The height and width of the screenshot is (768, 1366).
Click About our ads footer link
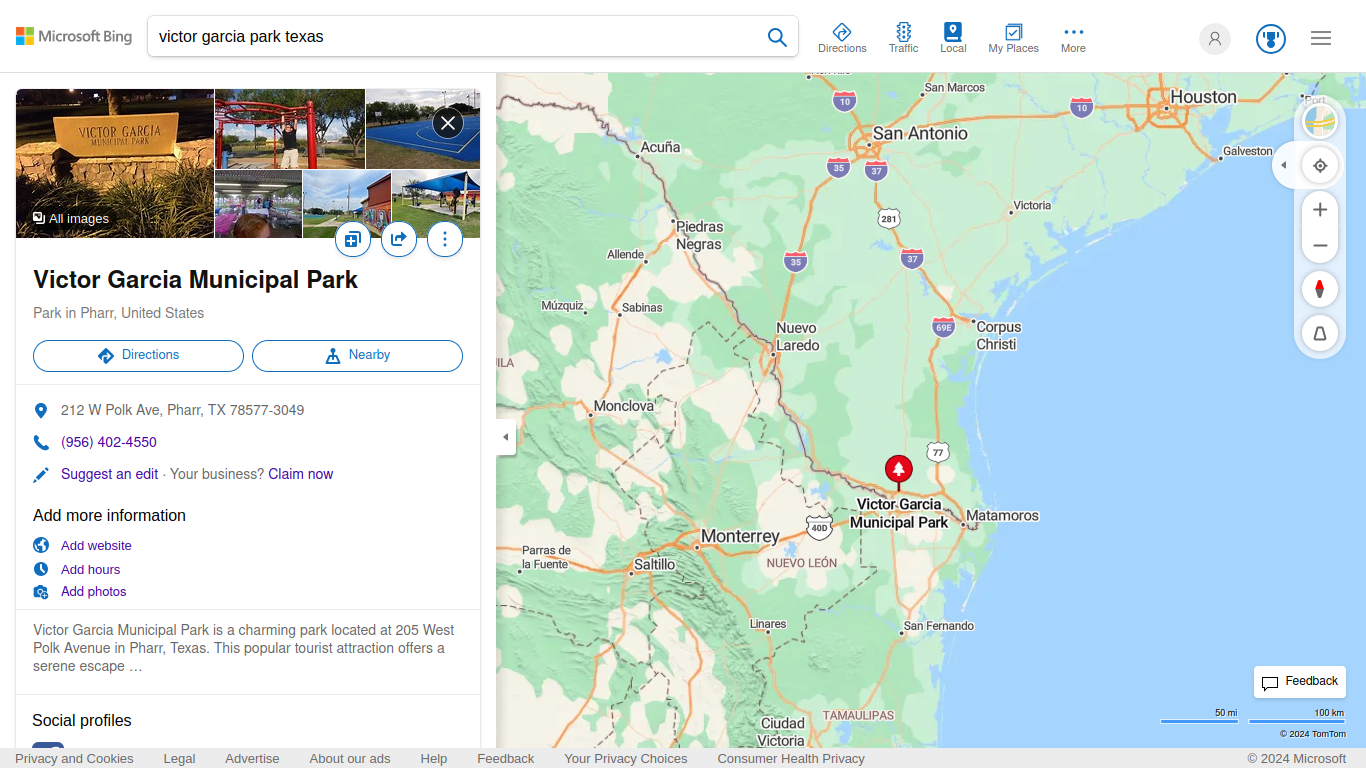(x=350, y=759)
